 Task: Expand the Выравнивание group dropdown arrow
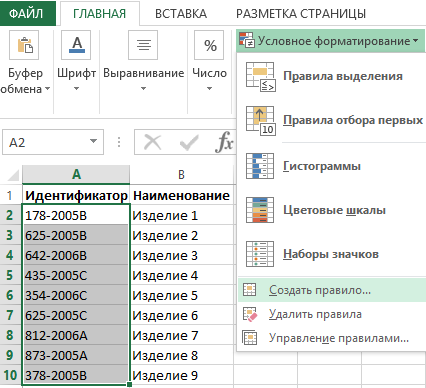(143, 89)
